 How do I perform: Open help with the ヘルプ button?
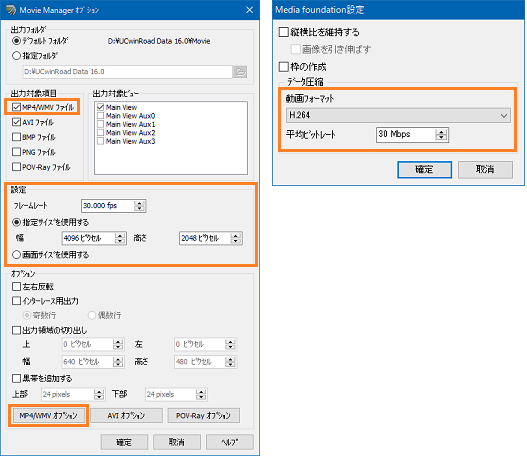click(230, 442)
